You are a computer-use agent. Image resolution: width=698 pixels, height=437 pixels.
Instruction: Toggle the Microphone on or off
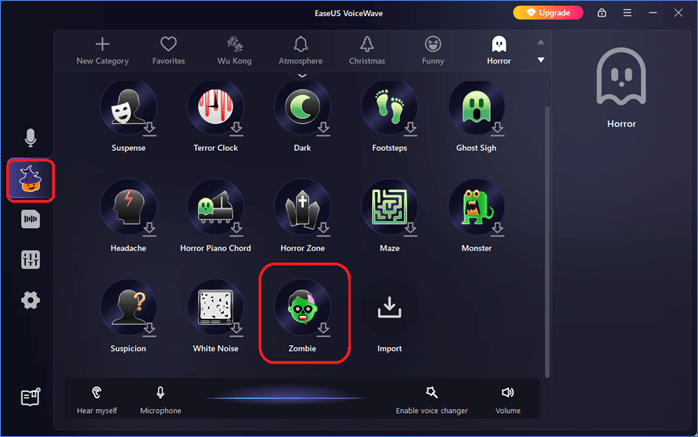160,399
